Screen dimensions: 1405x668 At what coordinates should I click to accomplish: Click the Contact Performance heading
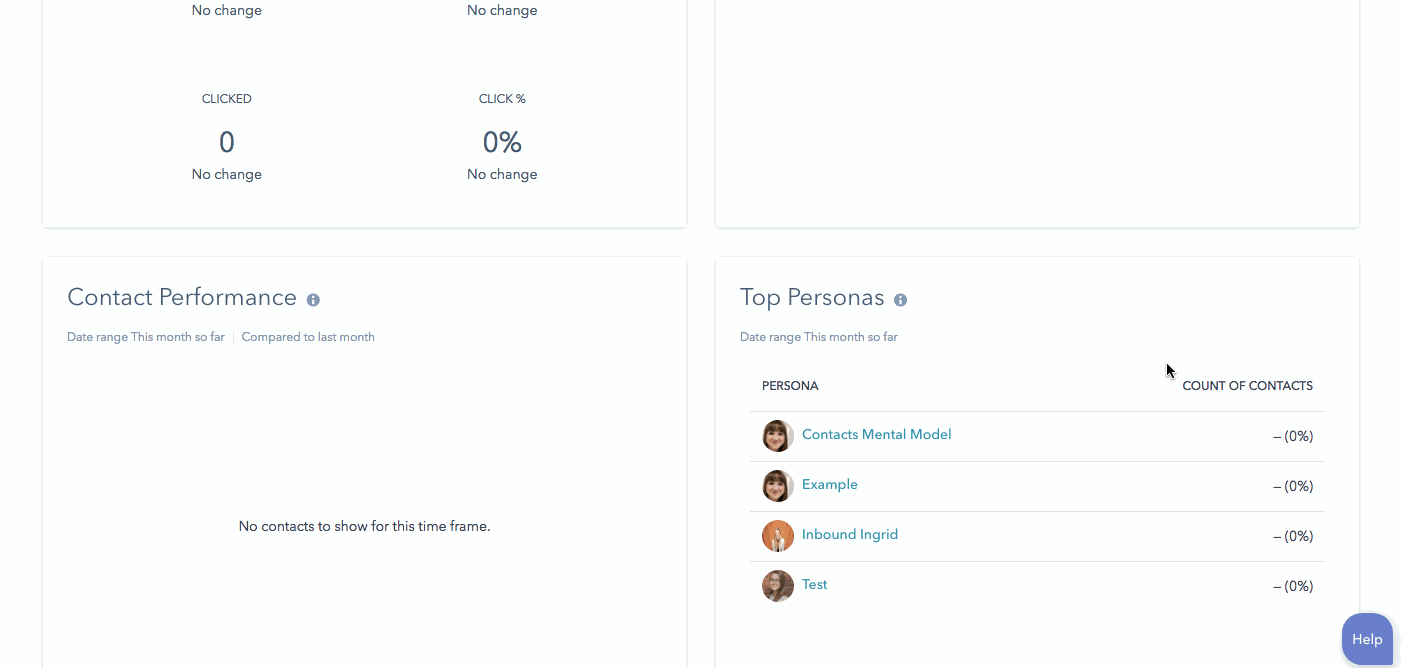point(182,298)
